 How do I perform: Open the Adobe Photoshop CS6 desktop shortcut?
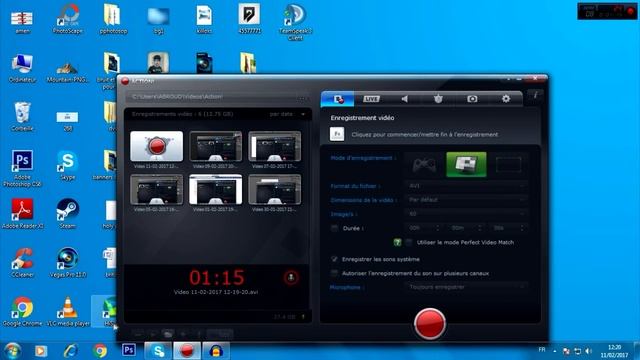pyautogui.click(x=22, y=169)
